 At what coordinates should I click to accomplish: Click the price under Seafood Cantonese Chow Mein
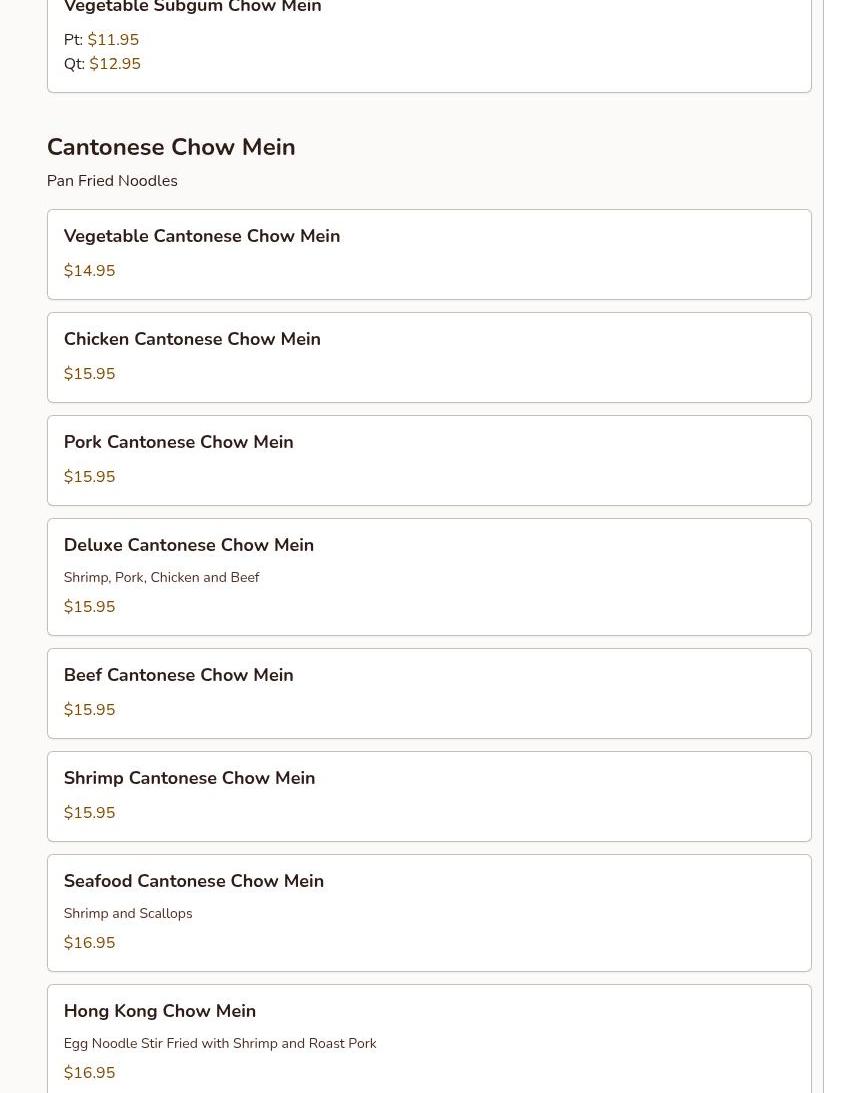[89, 943]
